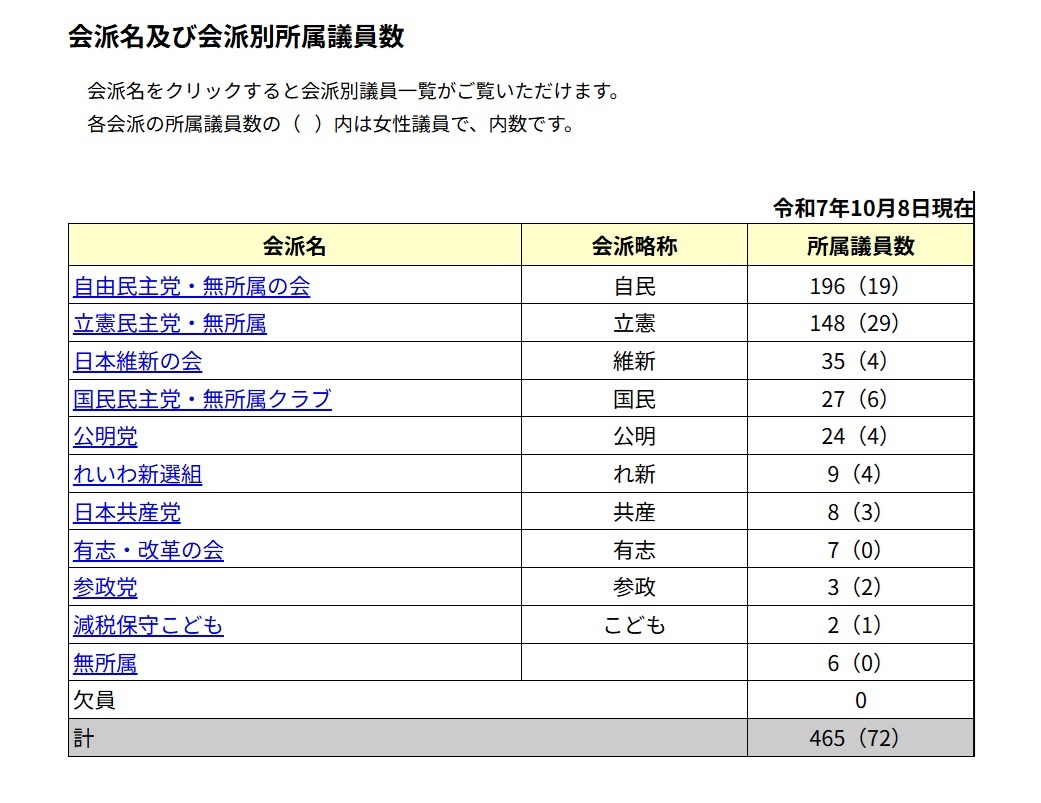Click the page heading 会派名及び会派別所属議員数
1041x803 pixels.
pos(236,37)
